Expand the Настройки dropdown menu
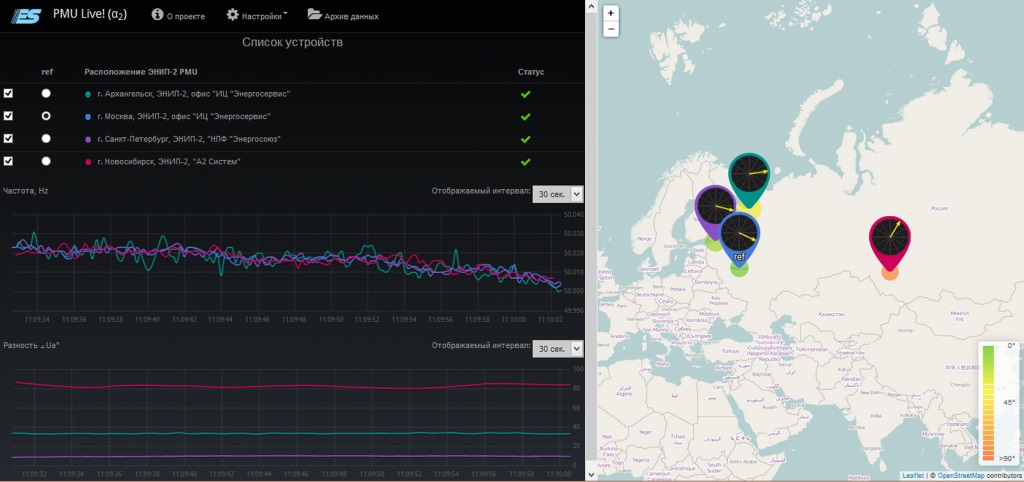 [256, 15]
